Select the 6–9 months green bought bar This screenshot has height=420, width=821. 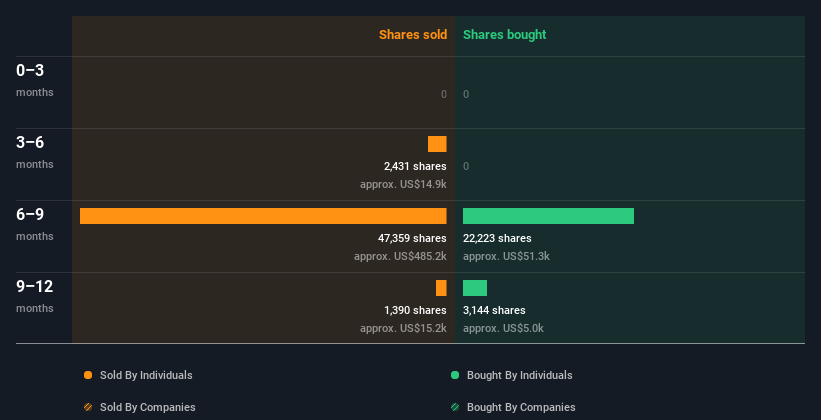tap(548, 216)
